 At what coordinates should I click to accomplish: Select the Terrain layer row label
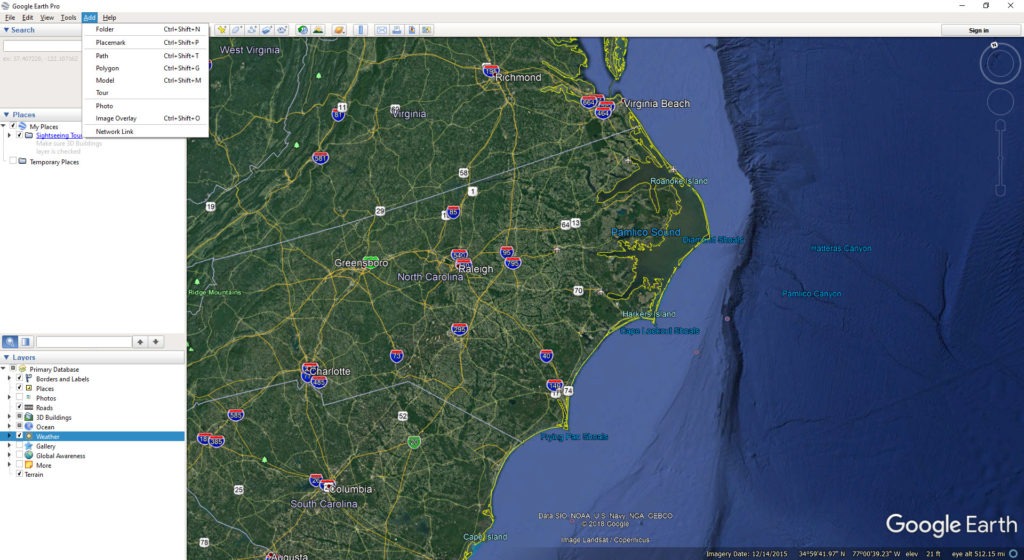tap(34, 474)
